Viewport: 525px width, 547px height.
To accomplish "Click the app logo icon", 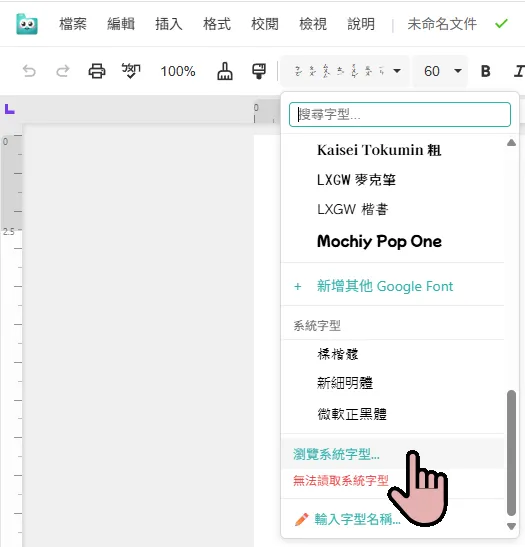I will click(x=27, y=24).
